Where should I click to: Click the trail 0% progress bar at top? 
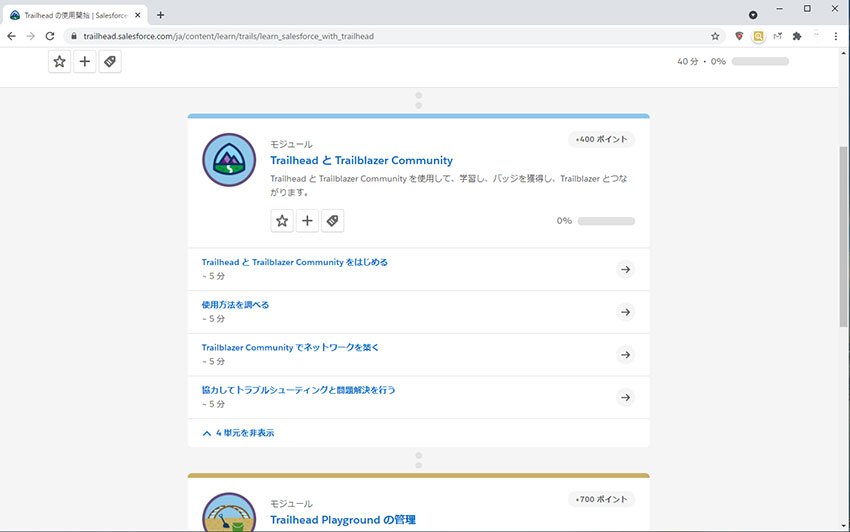coord(760,61)
